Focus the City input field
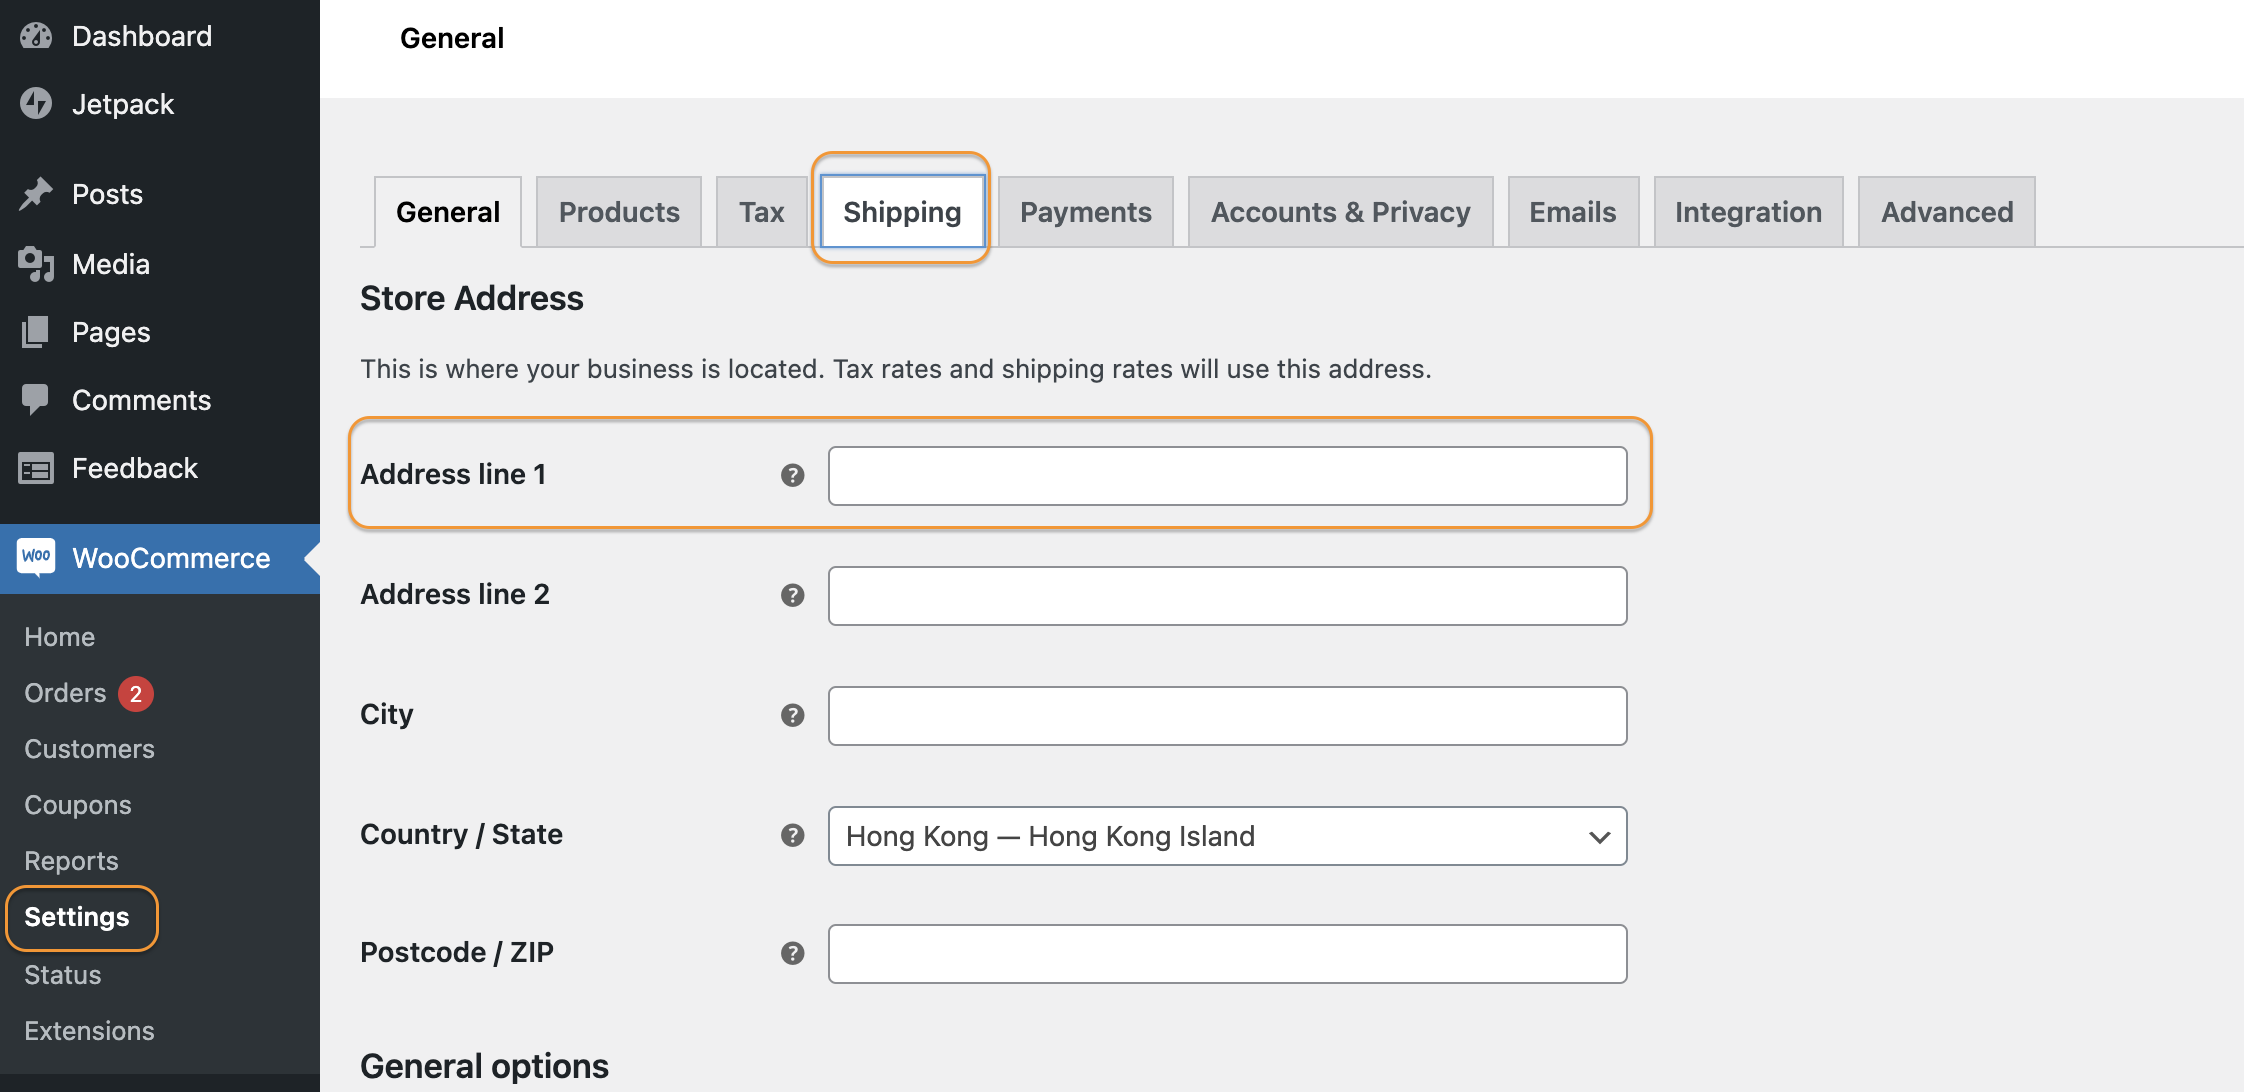Screen dimensions: 2244x1092 tap(1228, 716)
